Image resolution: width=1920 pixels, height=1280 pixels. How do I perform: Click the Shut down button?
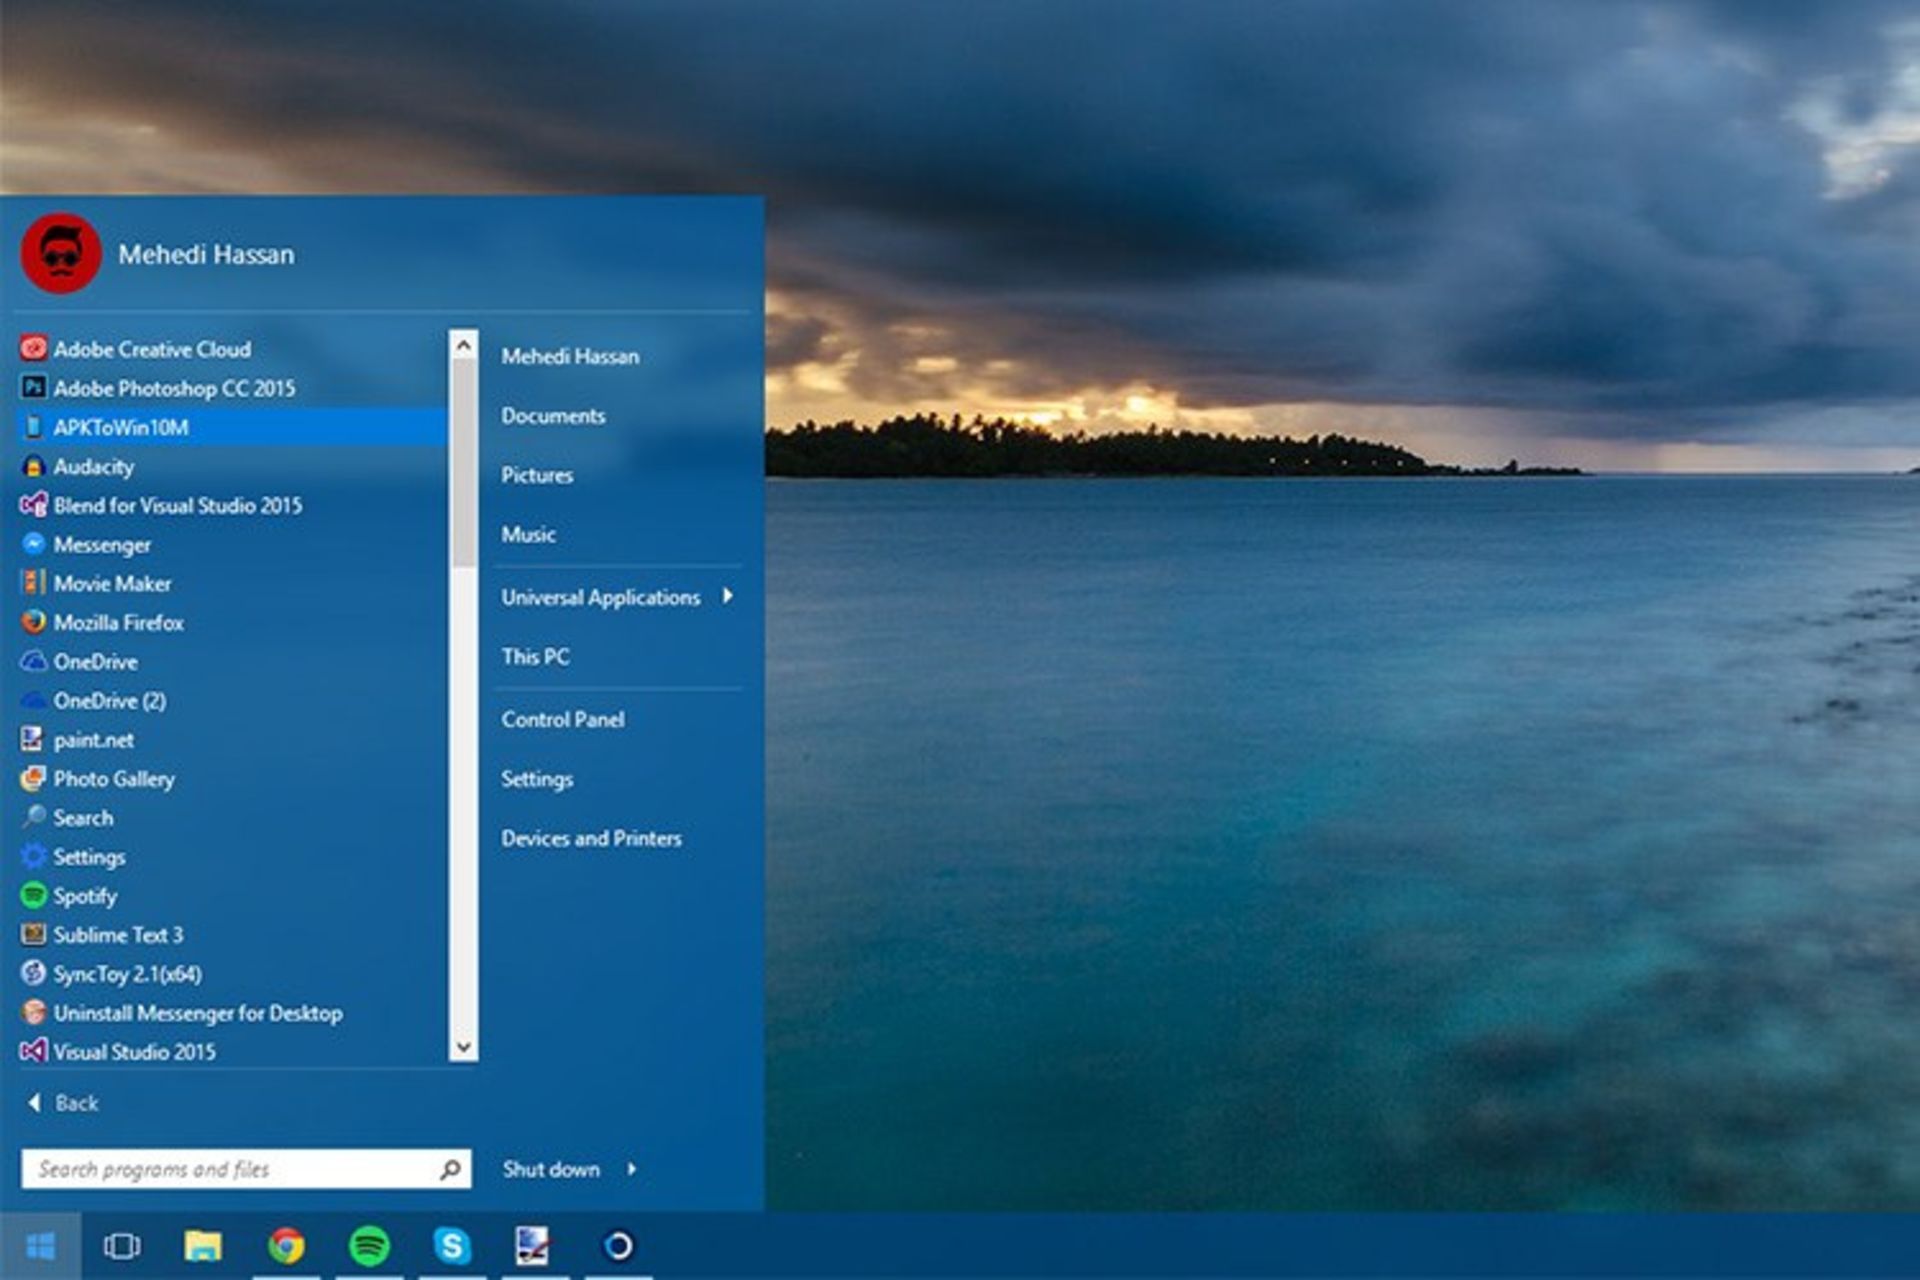click(x=551, y=1168)
